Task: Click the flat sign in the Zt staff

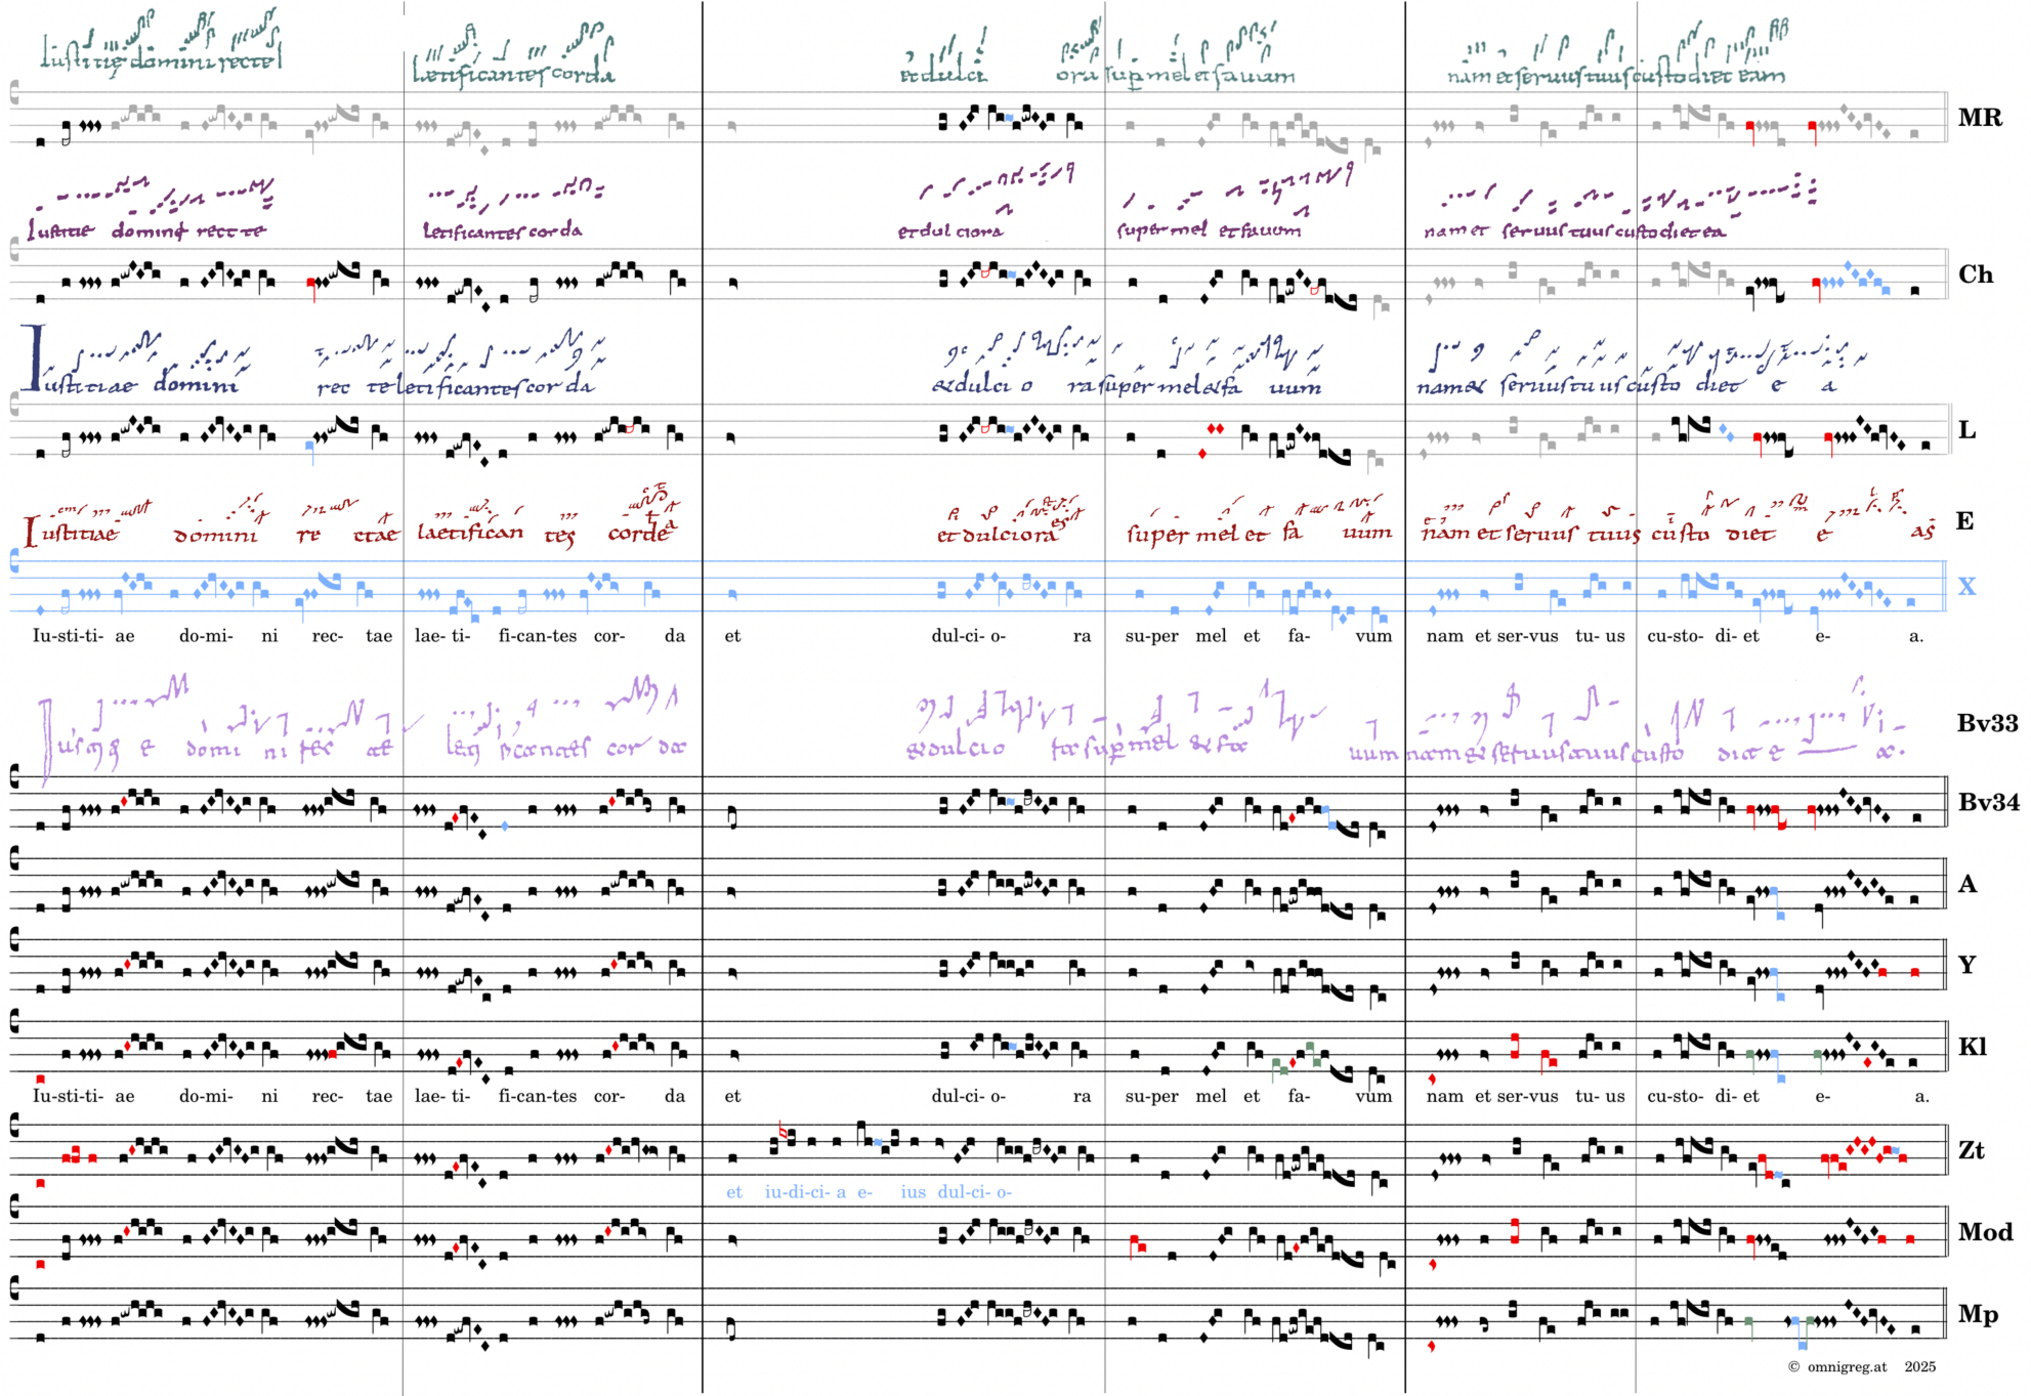Action: [x=782, y=1130]
